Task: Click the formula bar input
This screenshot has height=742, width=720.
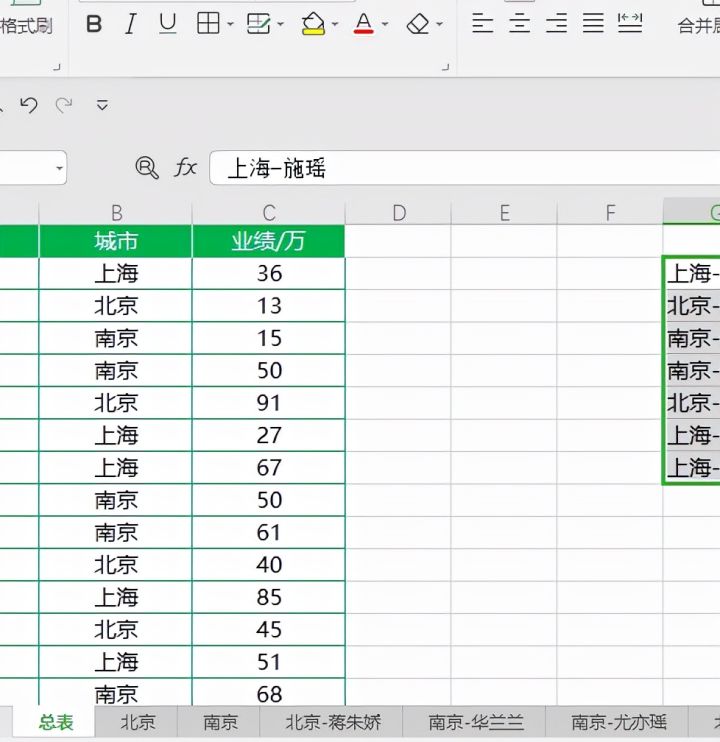Action: (x=465, y=168)
